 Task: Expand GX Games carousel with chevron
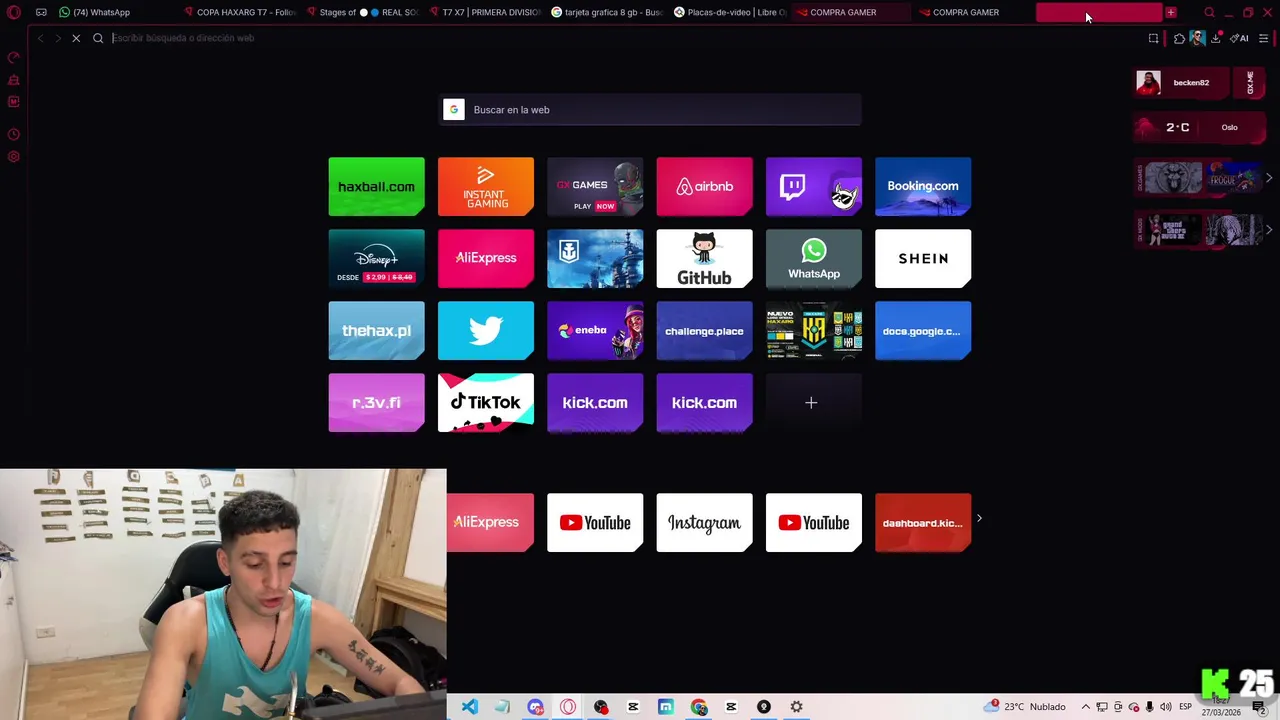(1269, 178)
